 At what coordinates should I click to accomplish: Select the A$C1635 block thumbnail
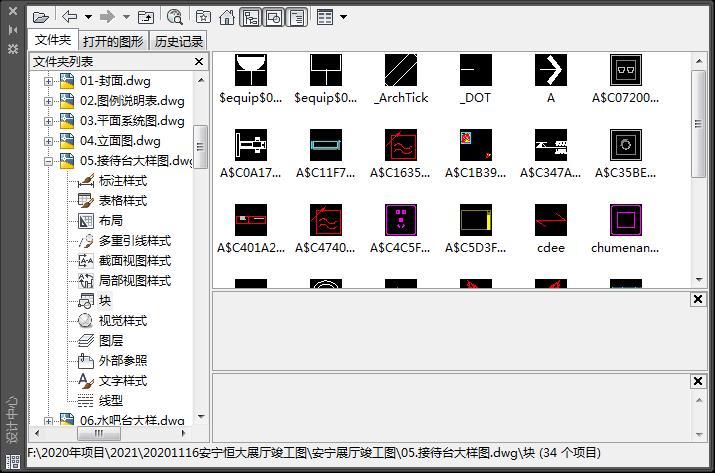coord(400,145)
